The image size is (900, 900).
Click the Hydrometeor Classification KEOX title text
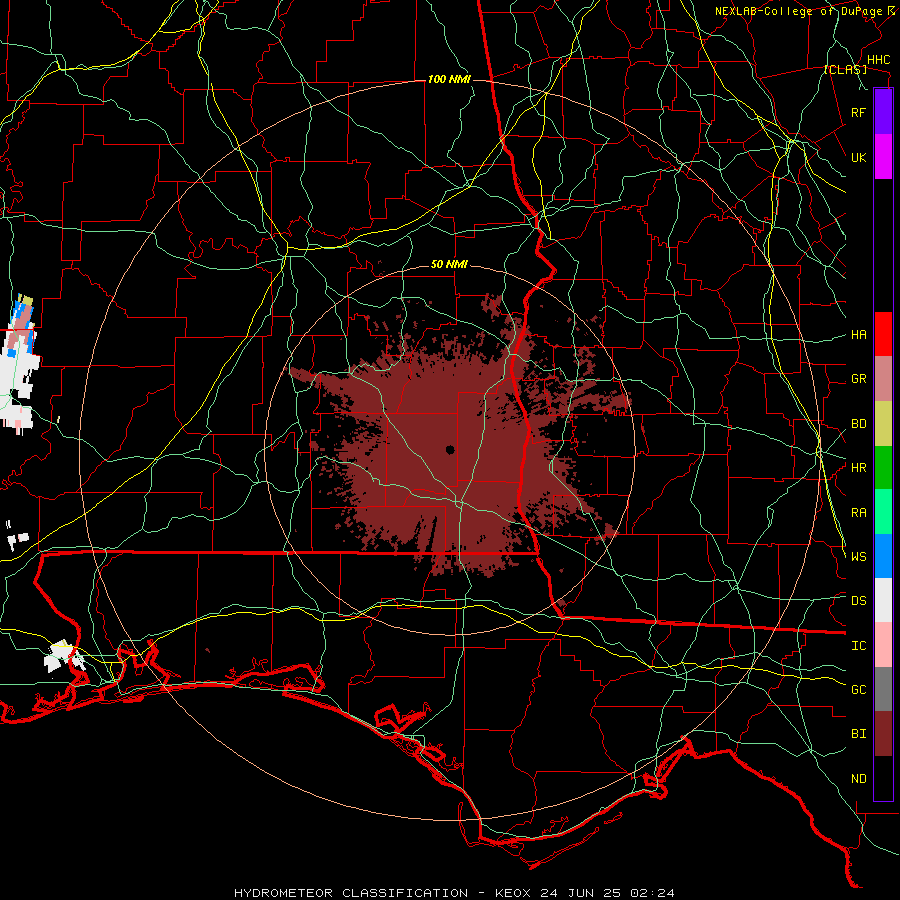click(454, 893)
